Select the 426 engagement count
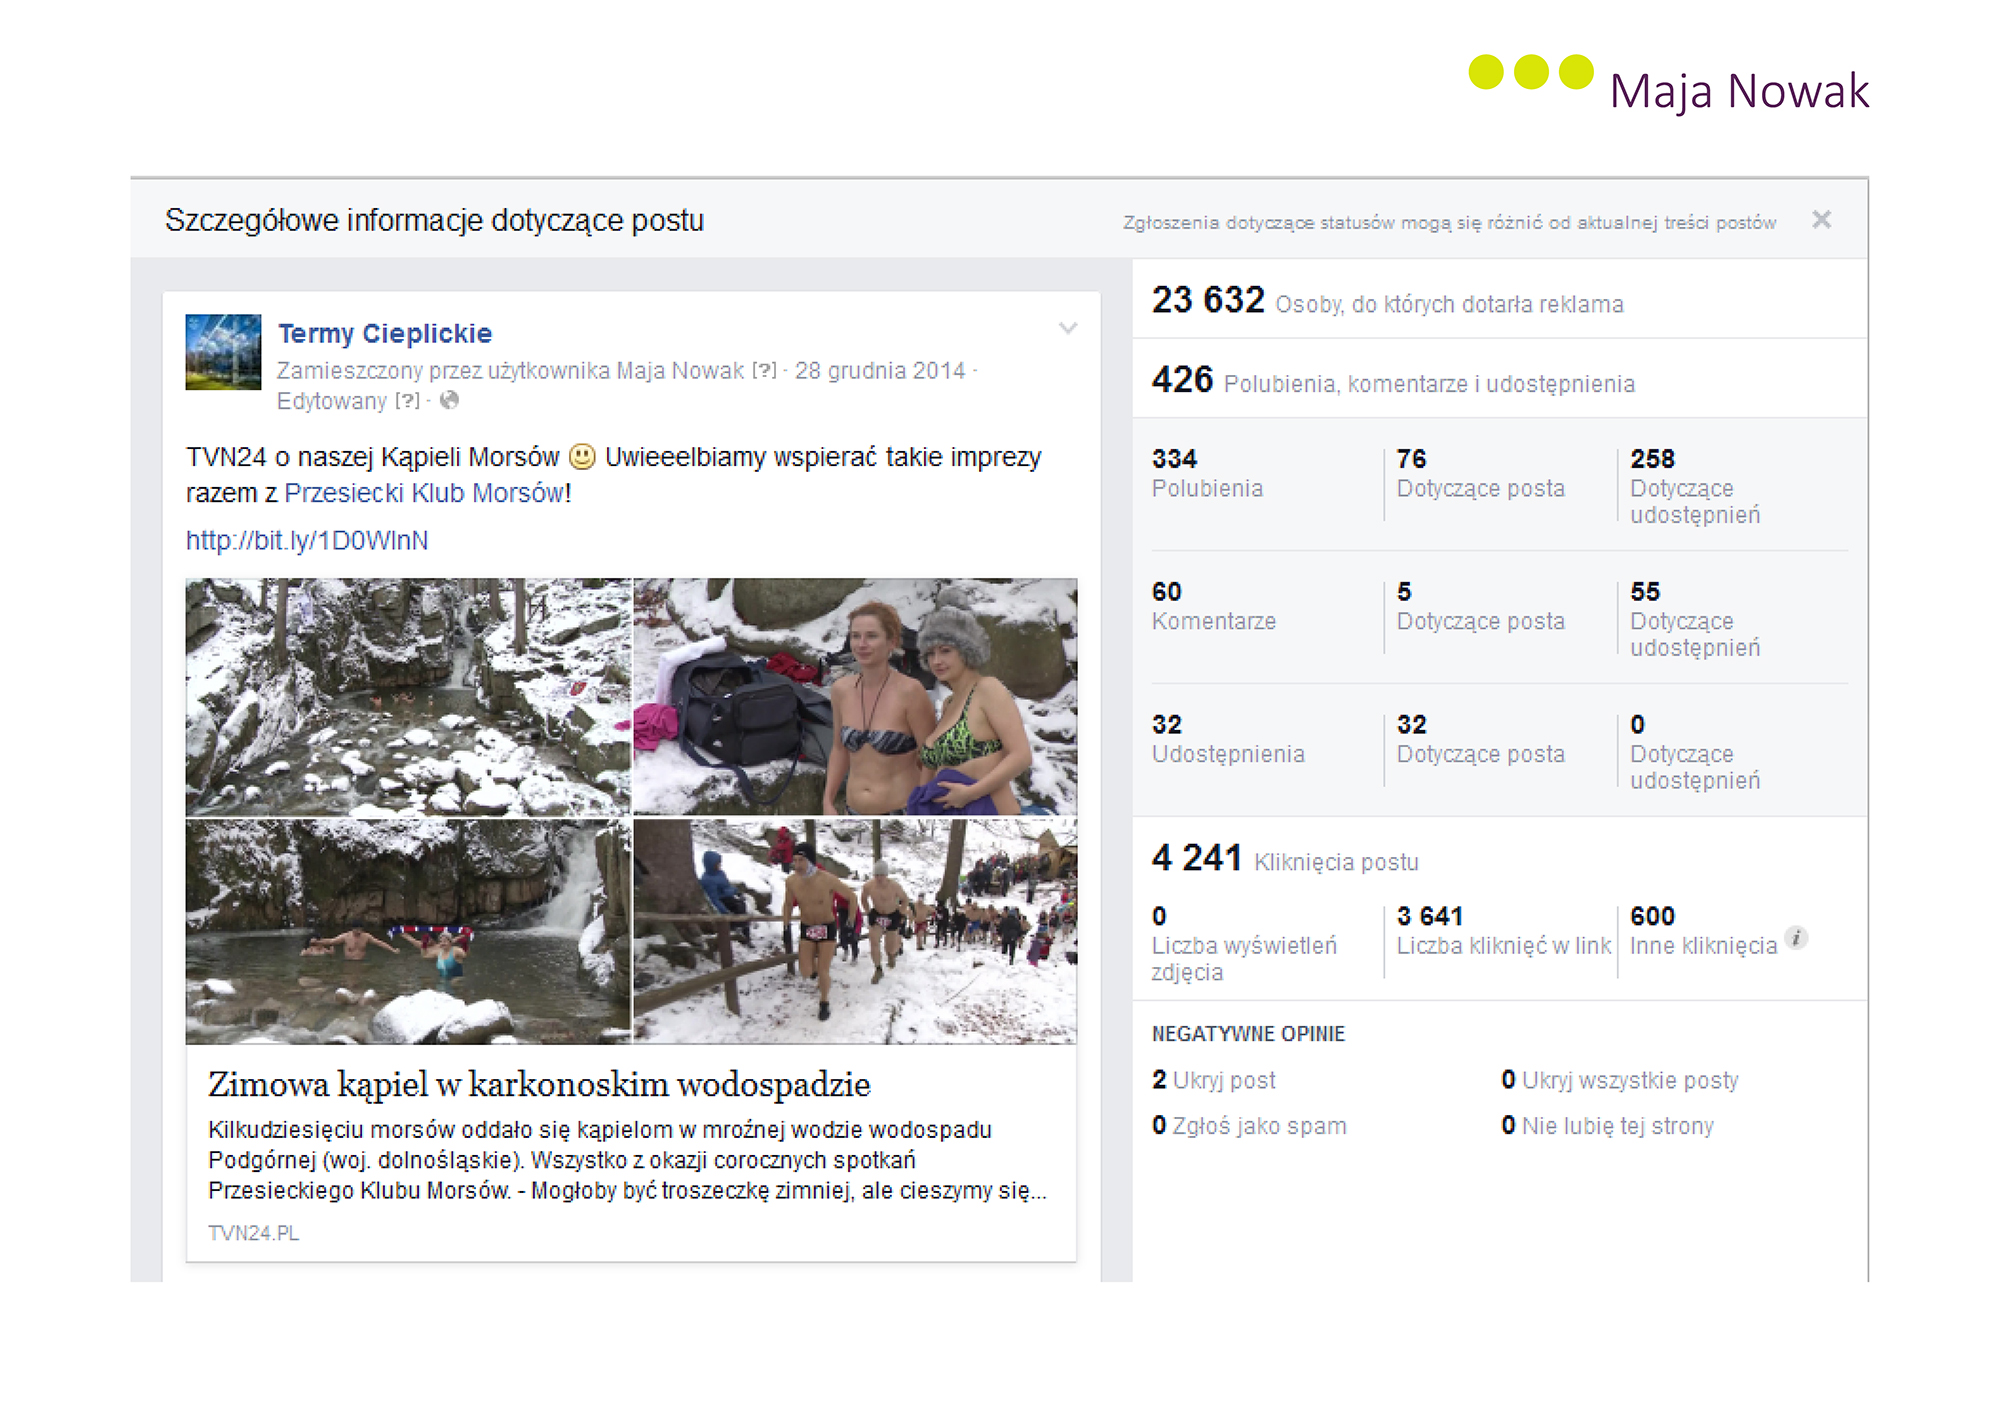Viewport: 2000px width, 1425px height. pyautogui.click(x=1182, y=380)
